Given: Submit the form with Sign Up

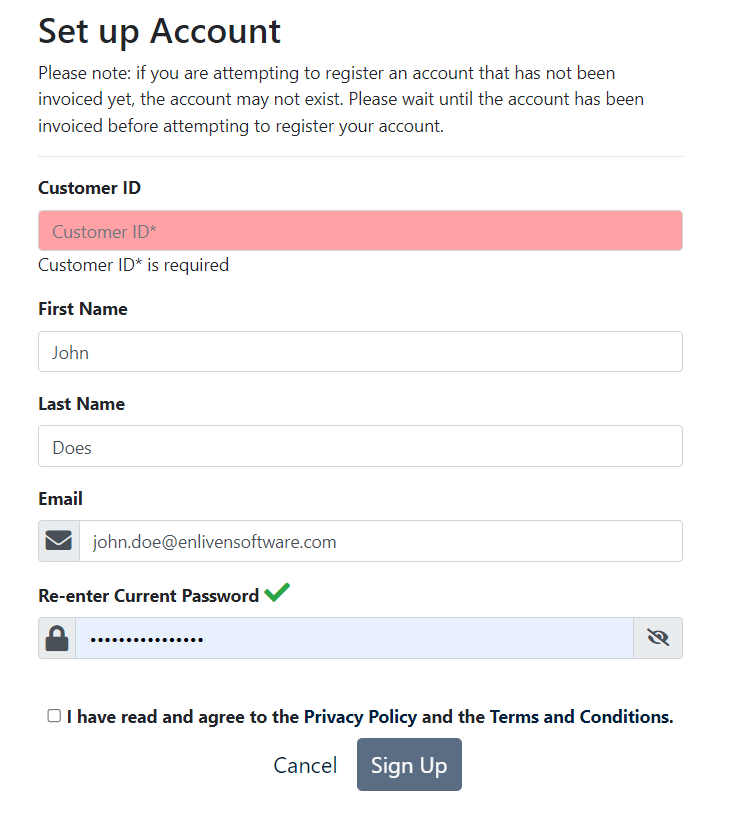Looking at the screenshot, I should coord(409,765).
